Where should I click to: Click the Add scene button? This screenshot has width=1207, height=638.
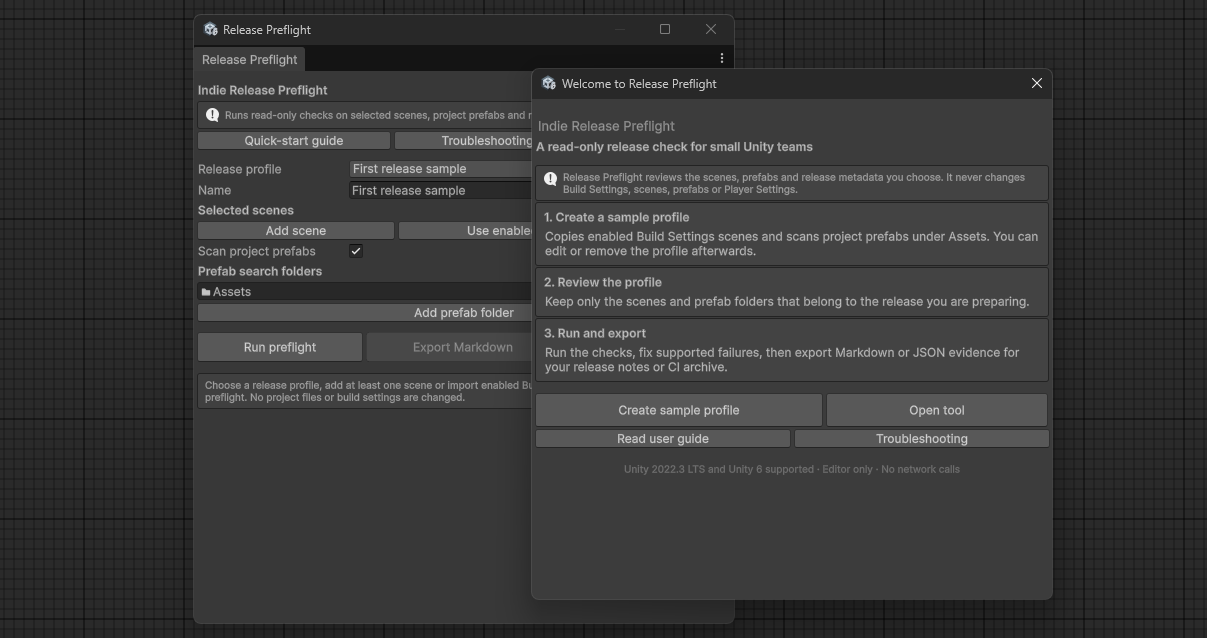coord(296,231)
